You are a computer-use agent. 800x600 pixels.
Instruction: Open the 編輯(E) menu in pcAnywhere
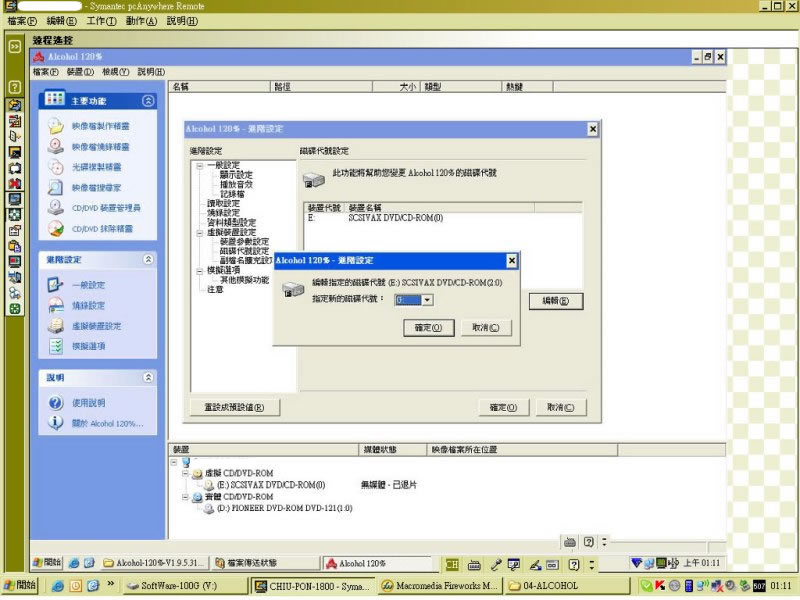[x=61, y=21]
